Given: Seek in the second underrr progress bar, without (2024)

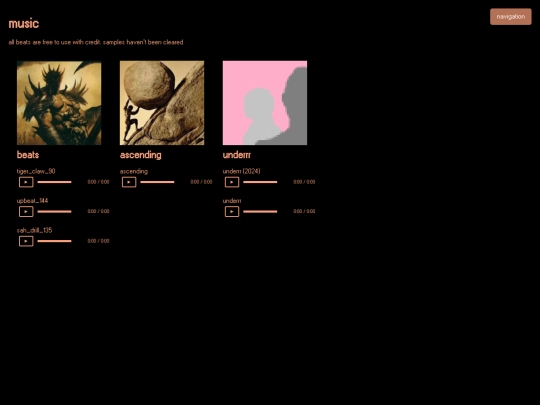Looking at the screenshot, I should pyautogui.click(x=260, y=211).
